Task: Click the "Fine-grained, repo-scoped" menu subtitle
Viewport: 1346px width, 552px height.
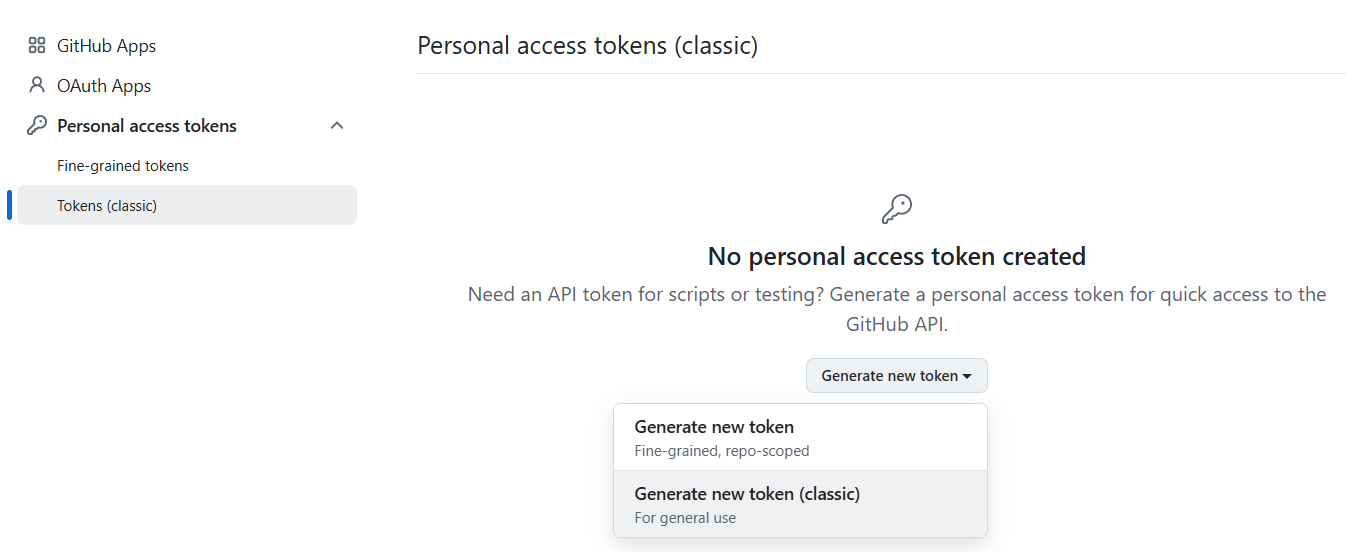Action: (x=721, y=451)
